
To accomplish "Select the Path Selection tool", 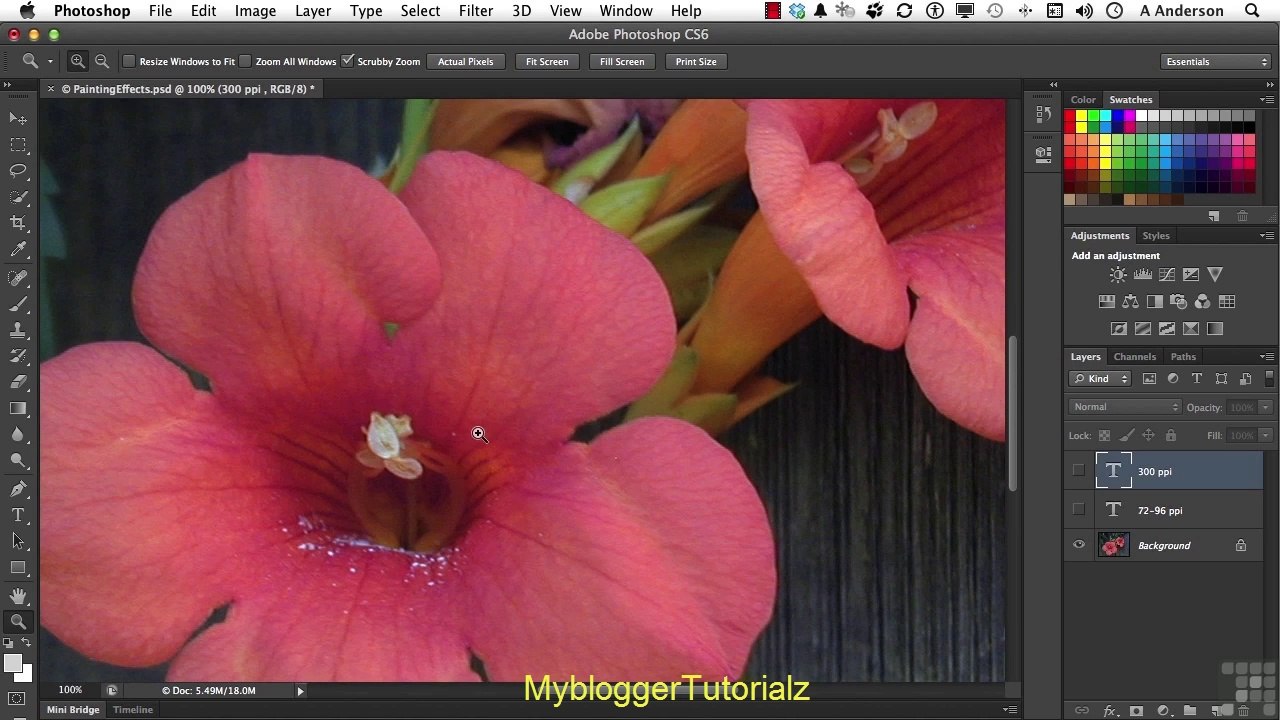I will coord(18,541).
